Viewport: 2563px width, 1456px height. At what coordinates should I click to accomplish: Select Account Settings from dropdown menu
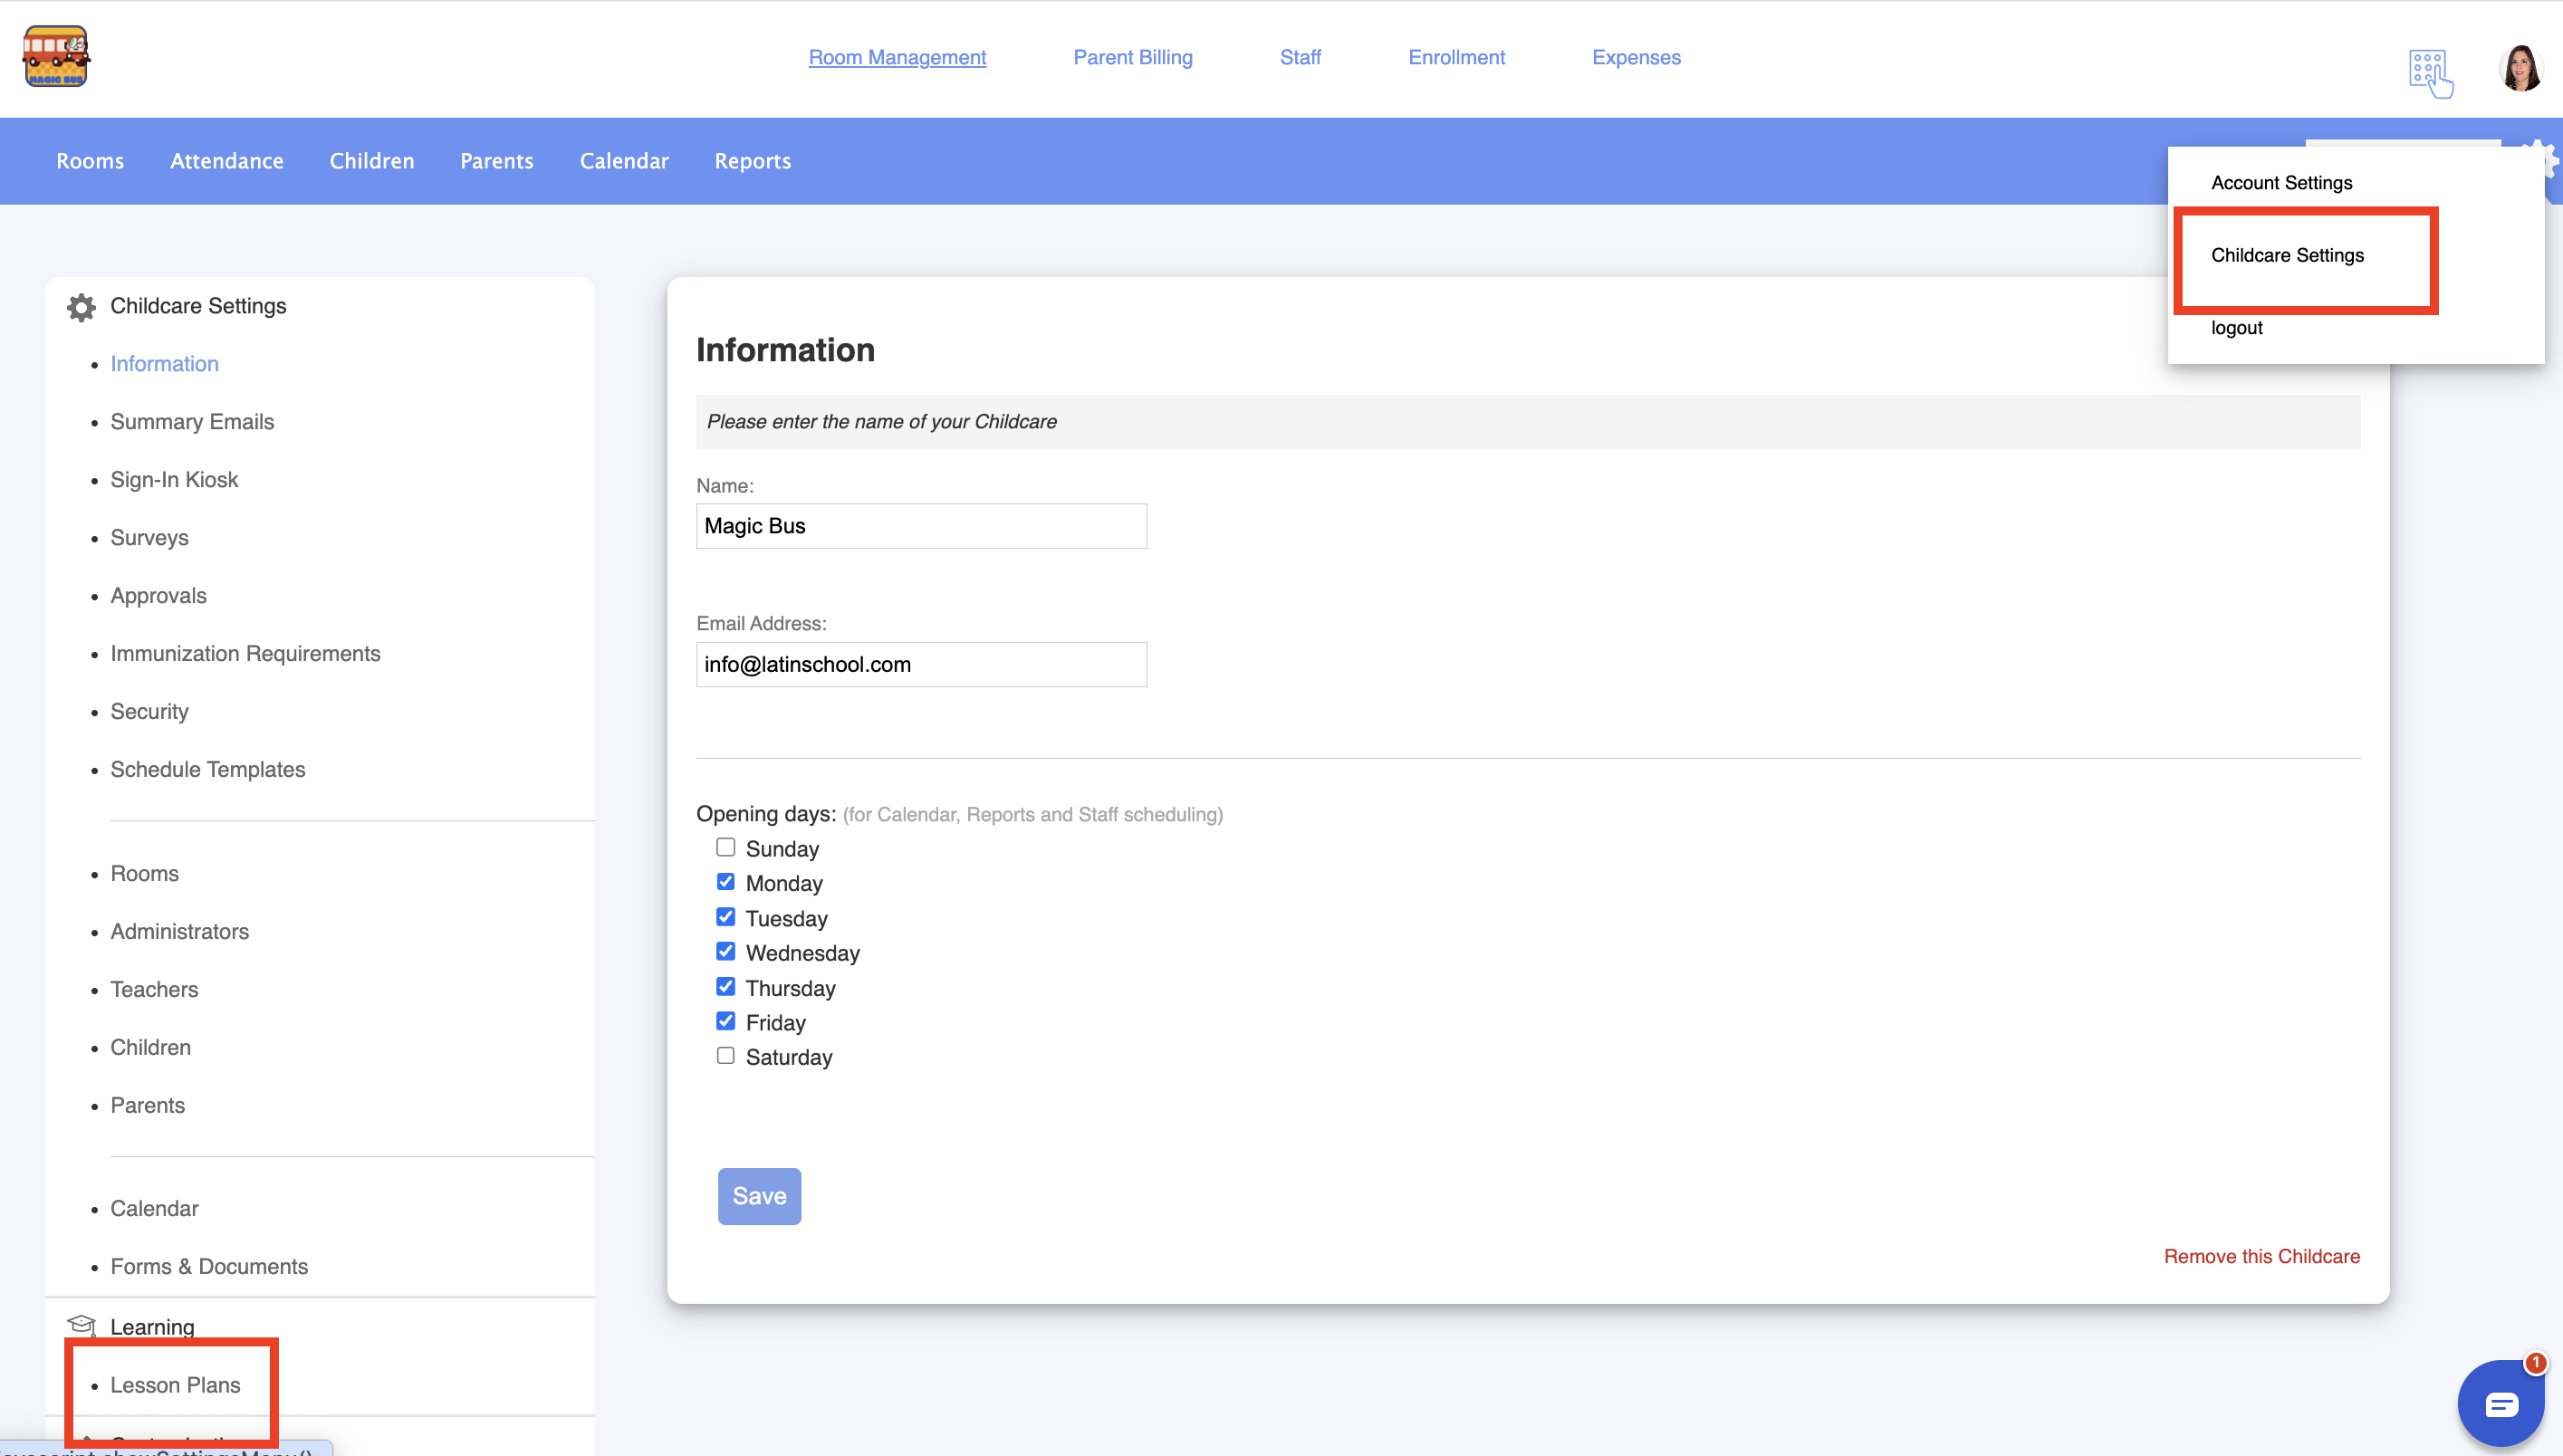pyautogui.click(x=2281, y=183)
